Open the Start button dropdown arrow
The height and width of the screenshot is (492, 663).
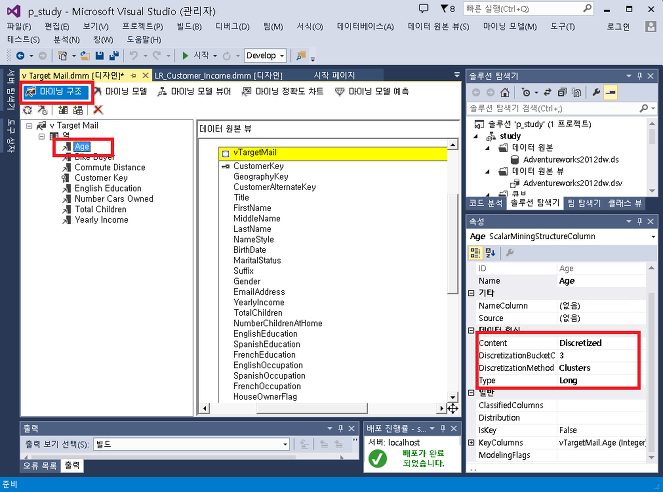pyautogui.click(x=215, y=56)
